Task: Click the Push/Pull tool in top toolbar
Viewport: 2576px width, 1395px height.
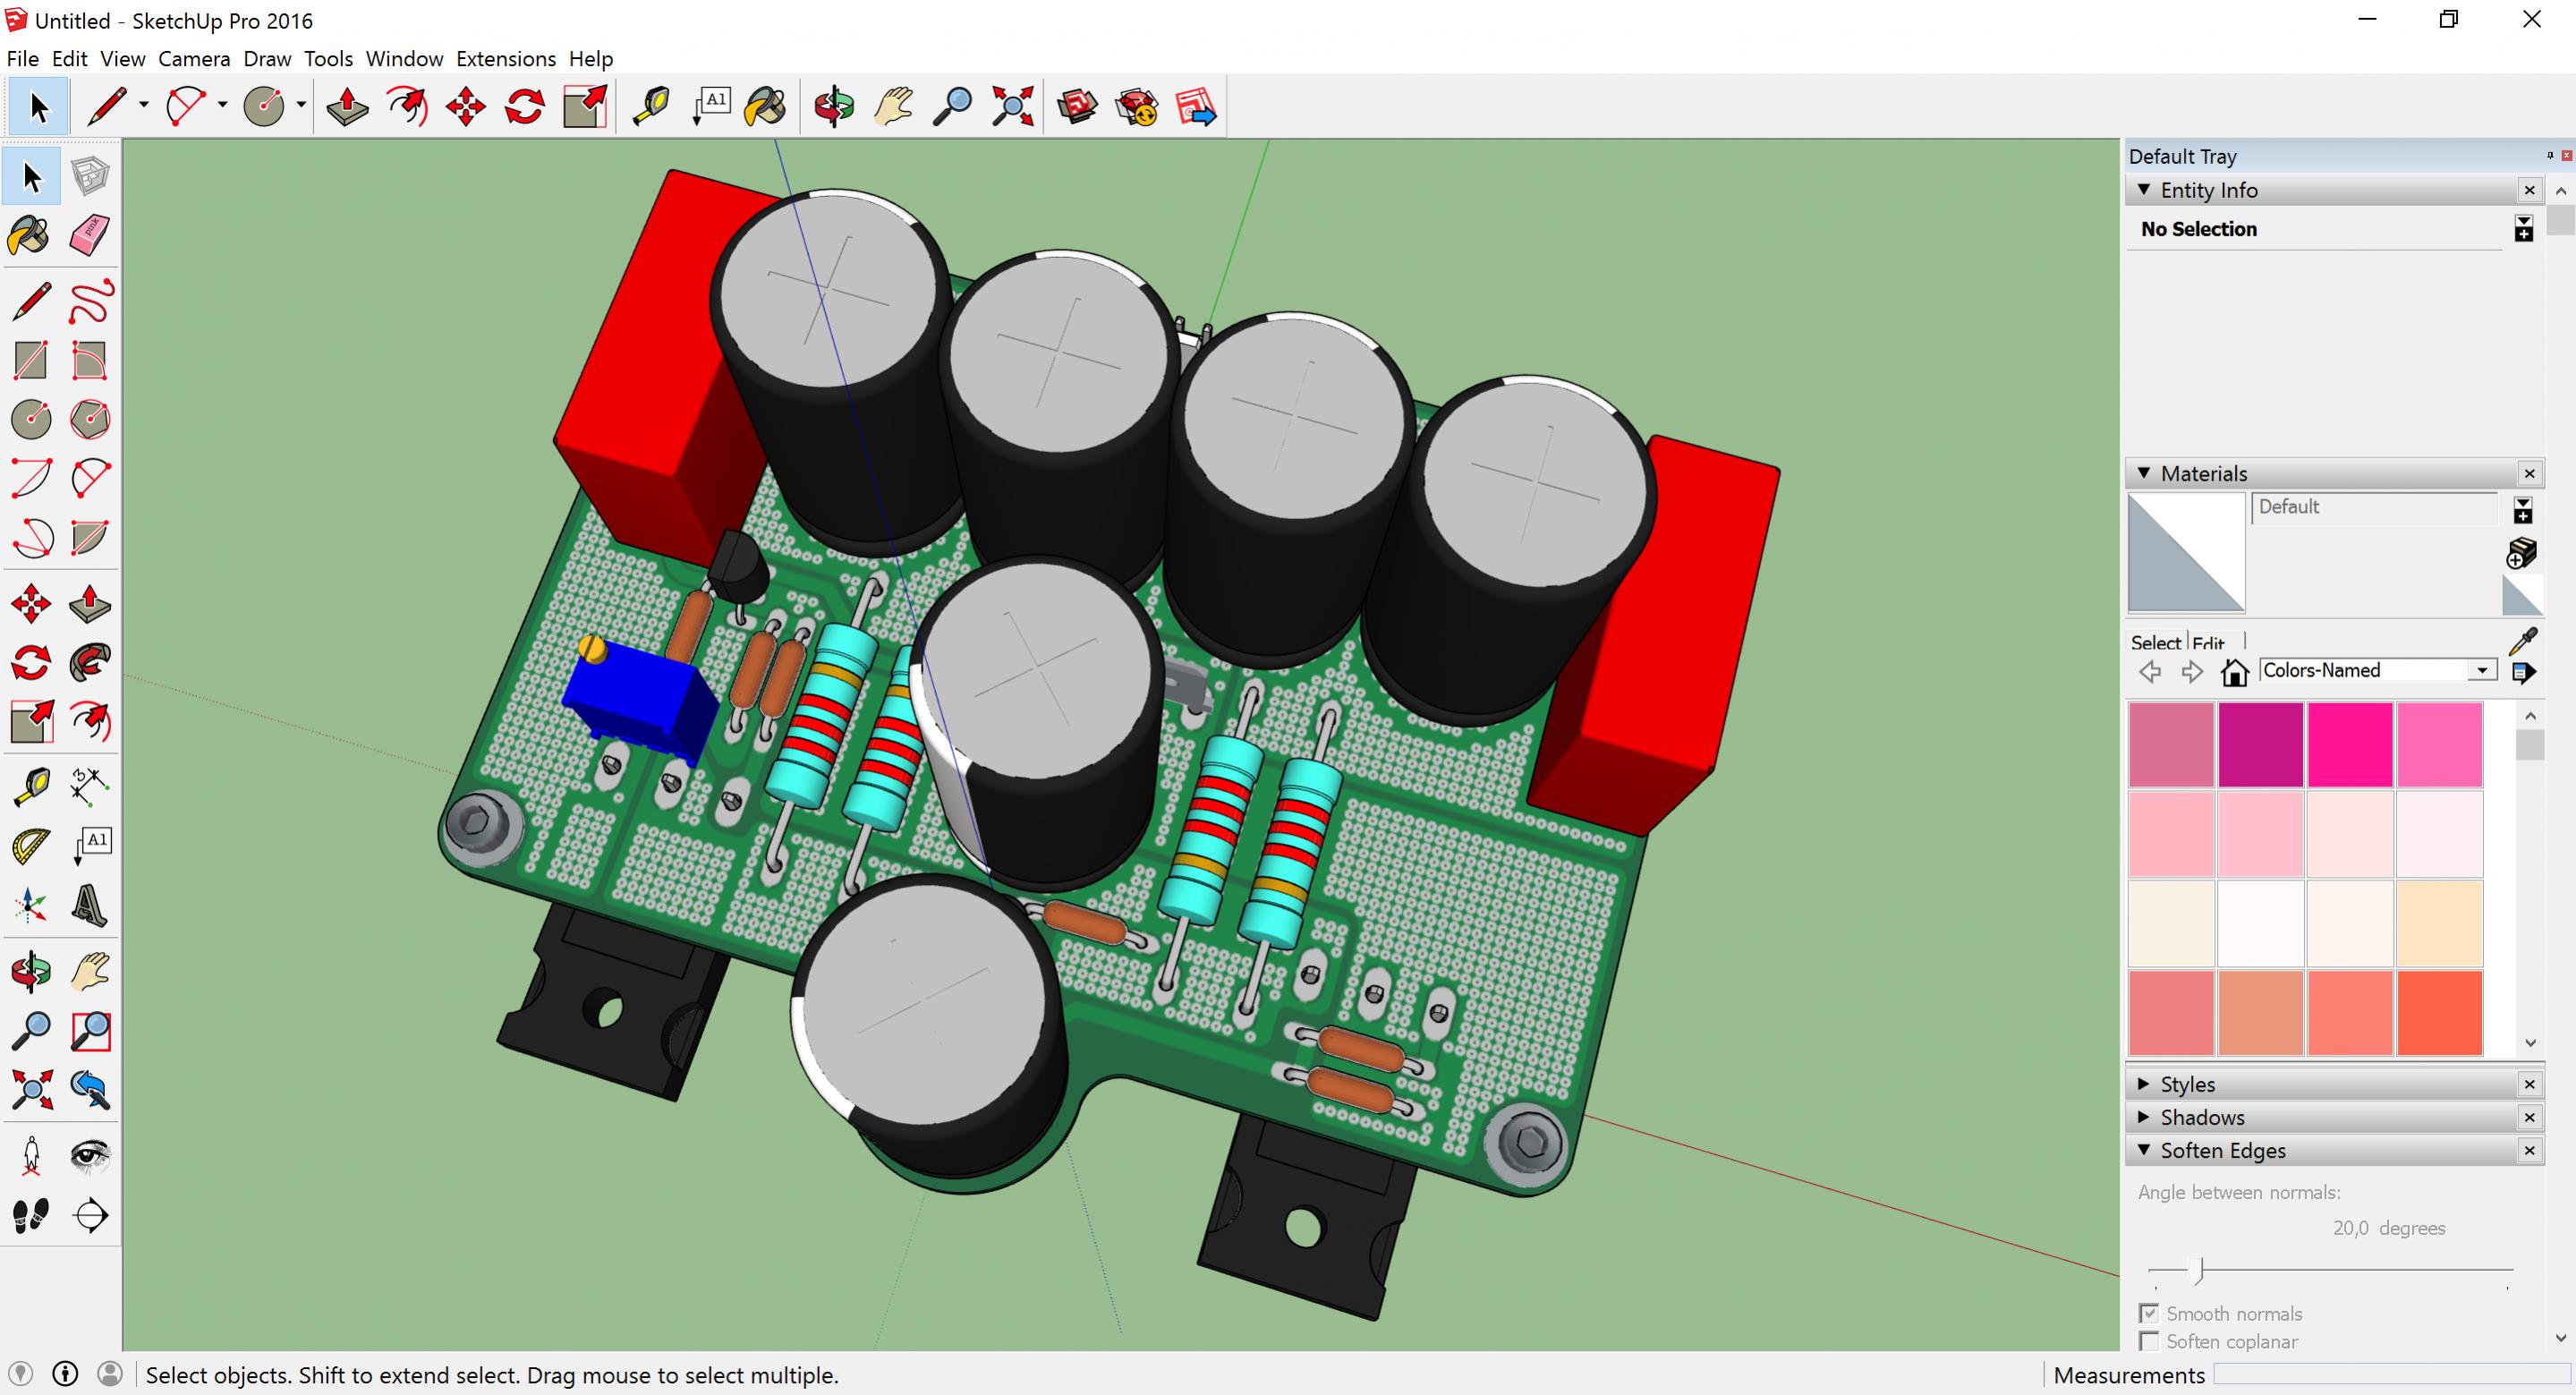Action: 347,106
